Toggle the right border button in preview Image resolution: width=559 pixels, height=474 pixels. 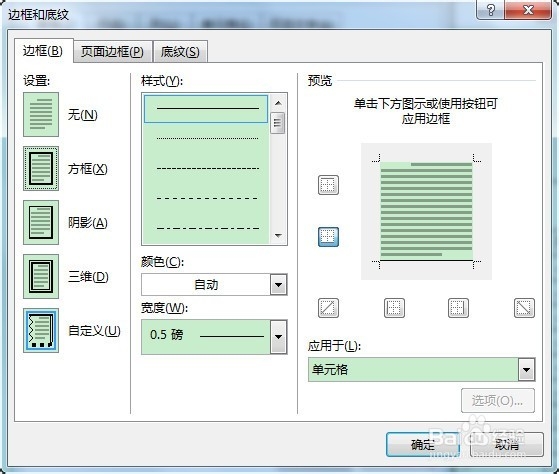[458, 308]
